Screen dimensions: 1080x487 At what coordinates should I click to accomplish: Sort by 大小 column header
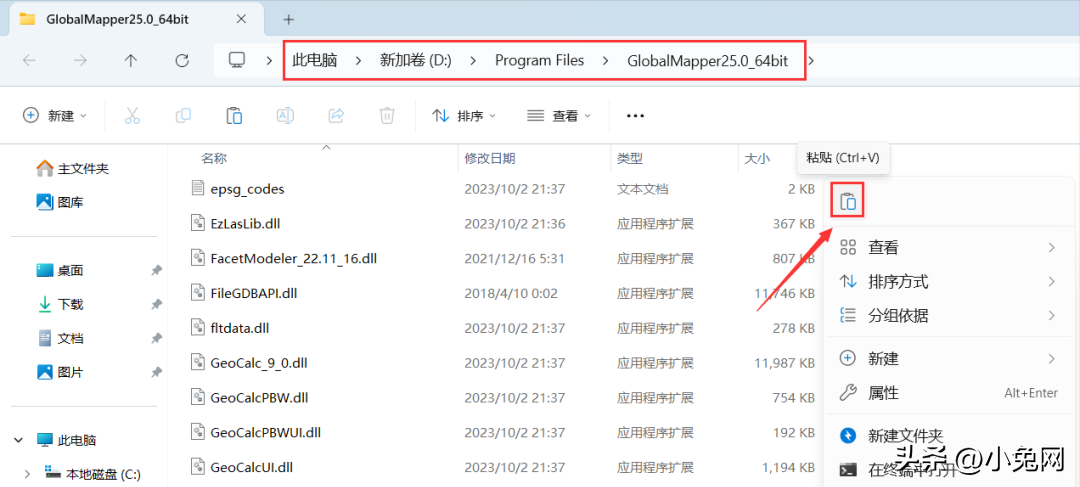(757, 158)
